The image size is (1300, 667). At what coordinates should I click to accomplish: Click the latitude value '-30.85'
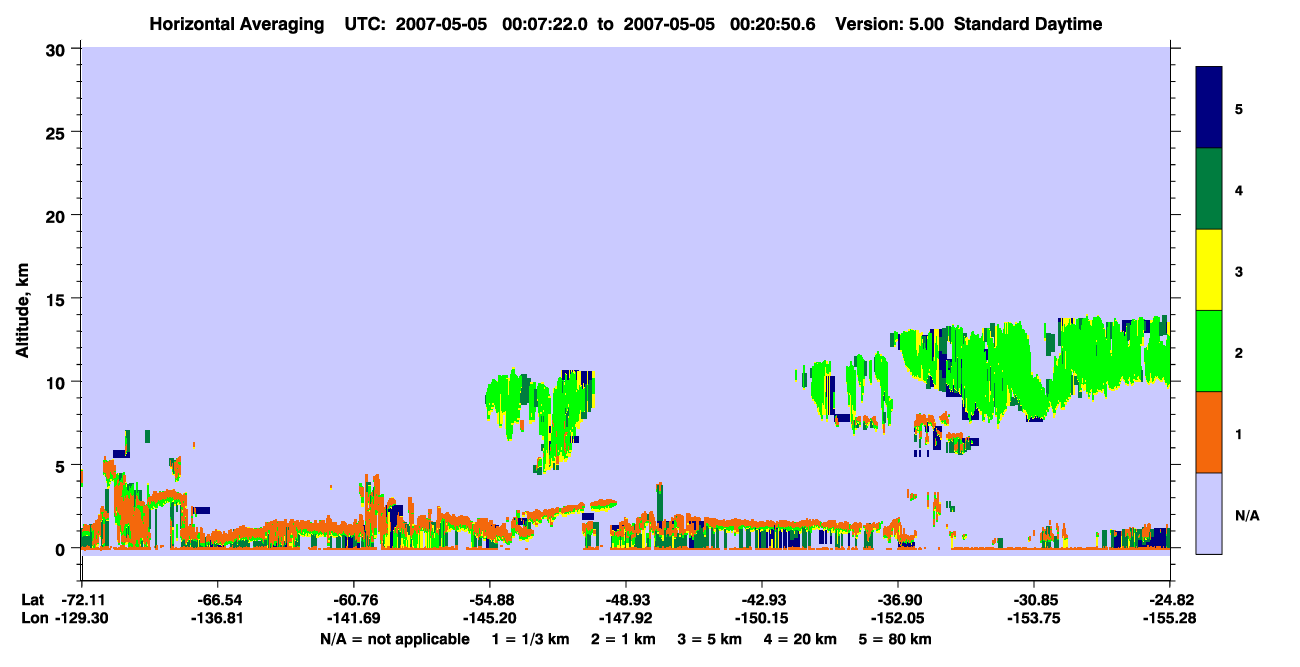pyautogui.click(x=1034, y=600)
